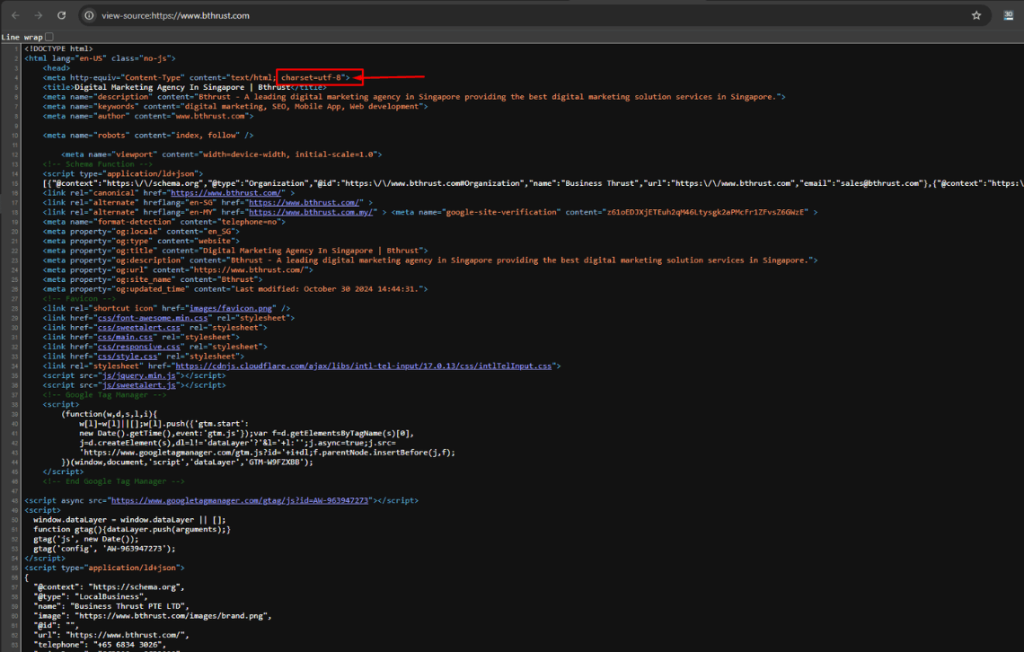
Task: Open the cdnjs intlTelInput.css link
Action: coord(364,366)
